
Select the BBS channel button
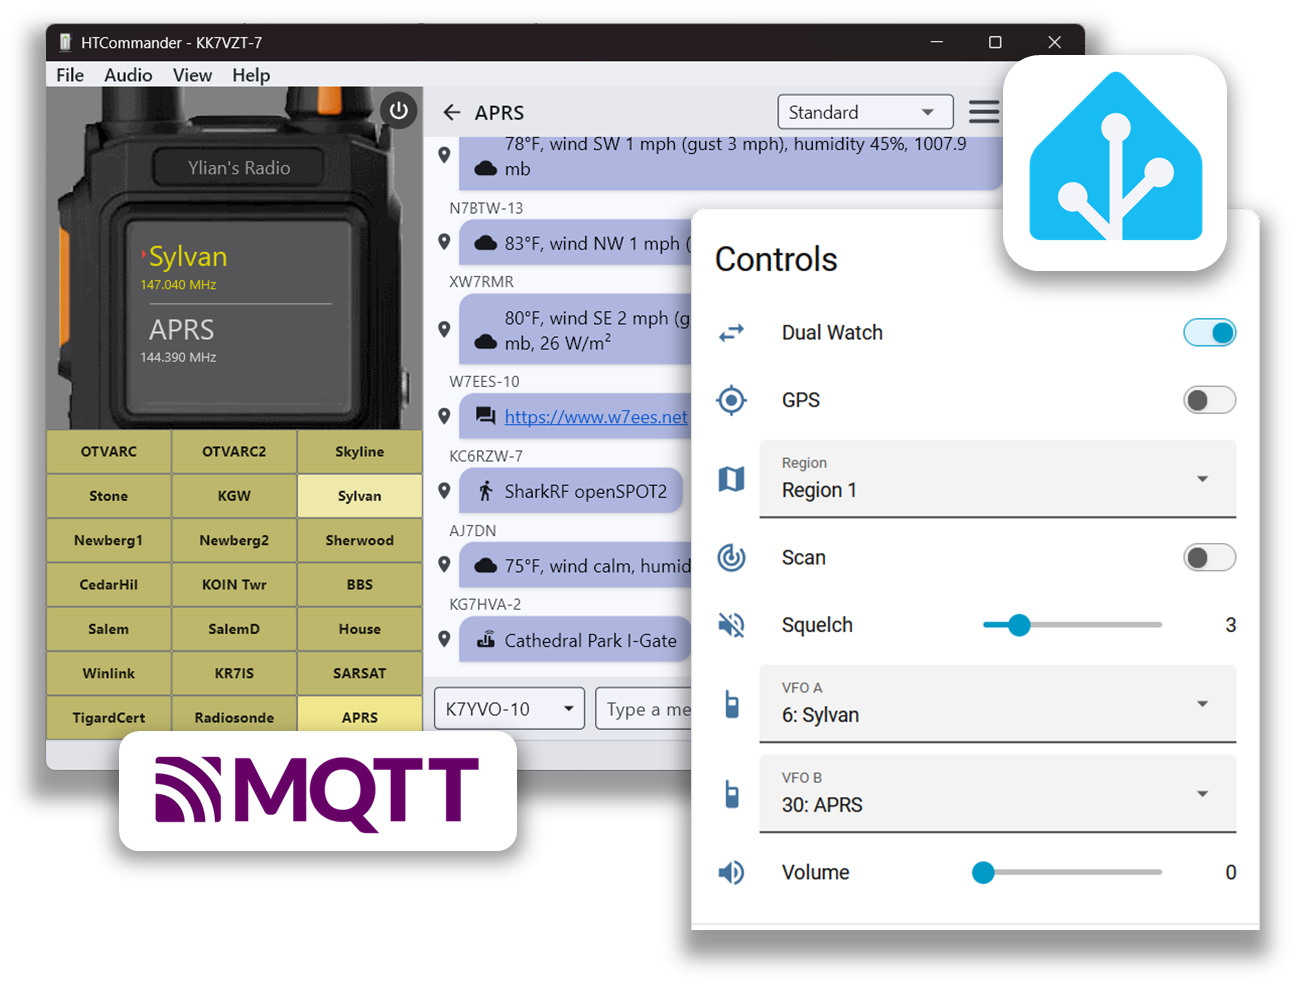(360, 585)
